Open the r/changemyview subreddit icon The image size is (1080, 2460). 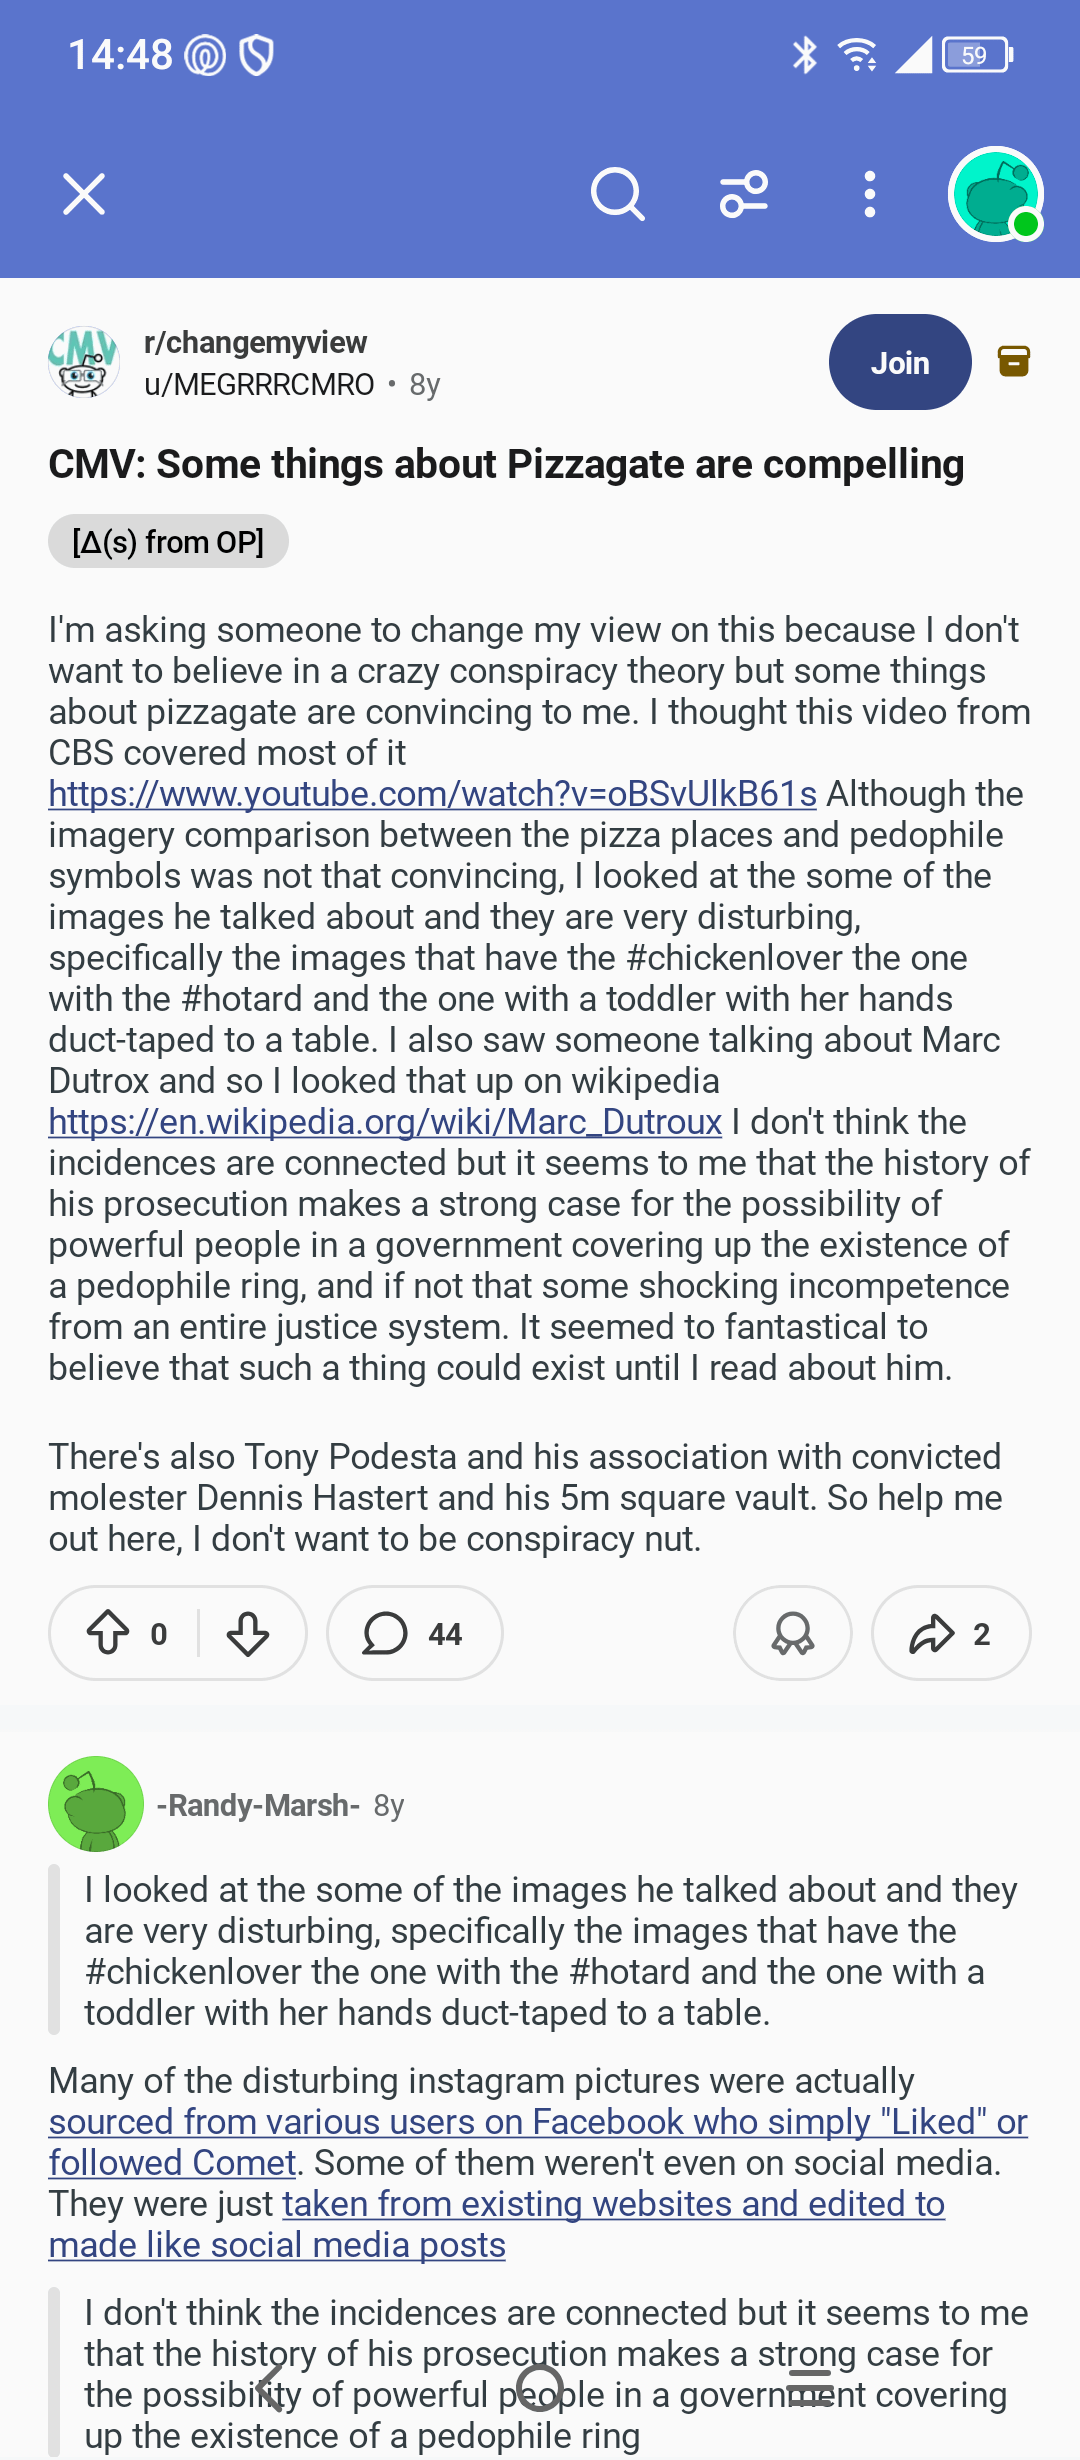point(84,362)
